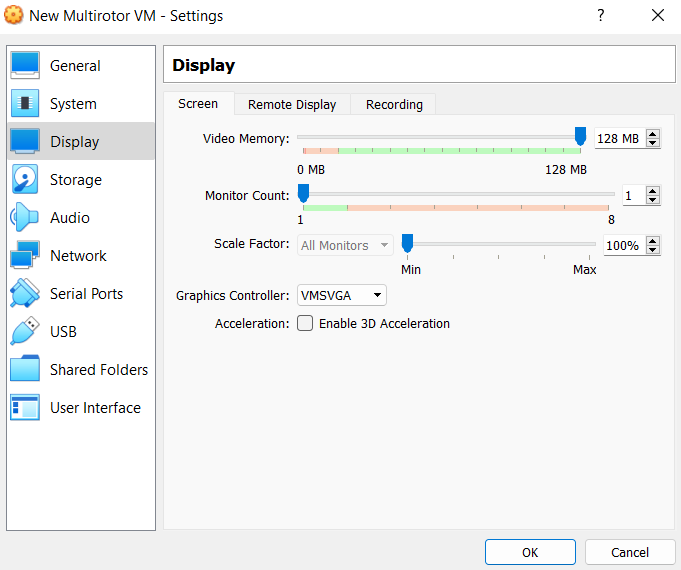Open Shared Folders settings

(x=81, y=369)
